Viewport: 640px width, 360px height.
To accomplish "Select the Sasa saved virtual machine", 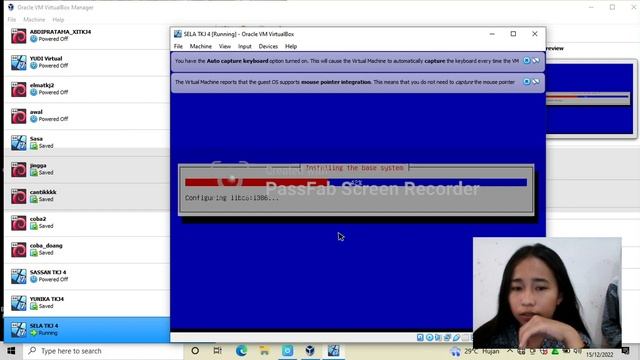I will tap(87, 143).
